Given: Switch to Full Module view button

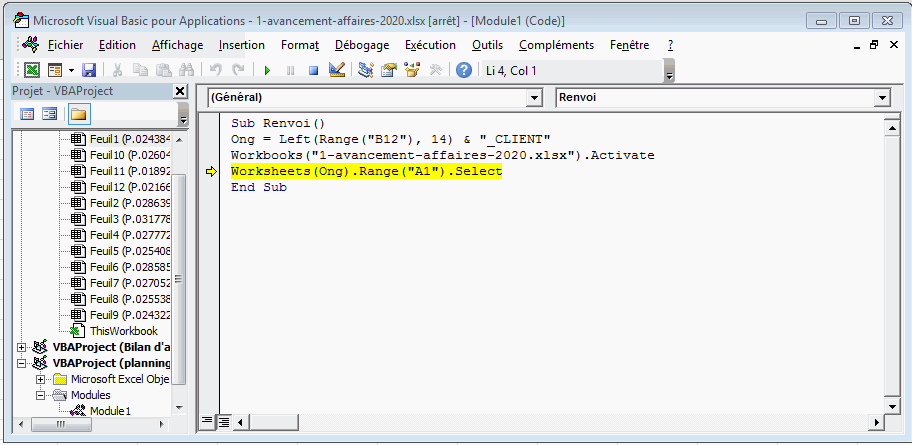Looking at the screenshot, I should [x=224, y=421].
